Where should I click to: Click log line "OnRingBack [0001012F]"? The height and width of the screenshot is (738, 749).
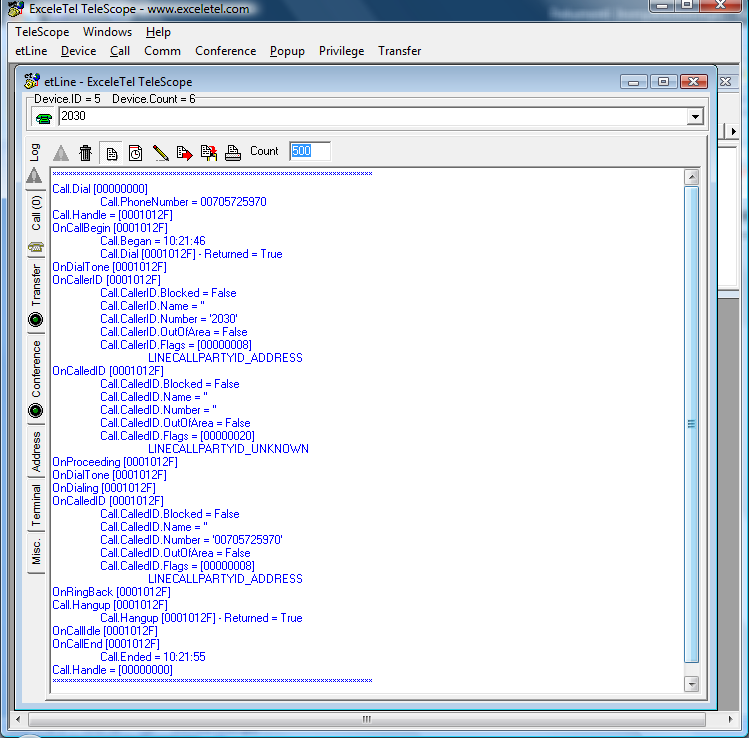point(111,592)
